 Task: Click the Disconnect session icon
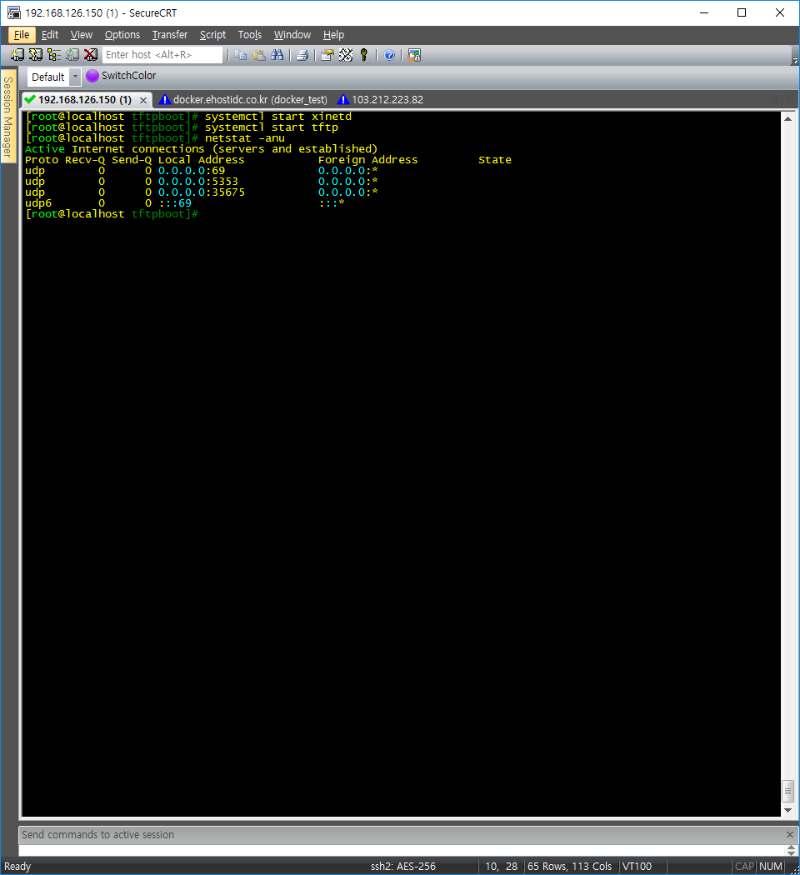point(90,55)
